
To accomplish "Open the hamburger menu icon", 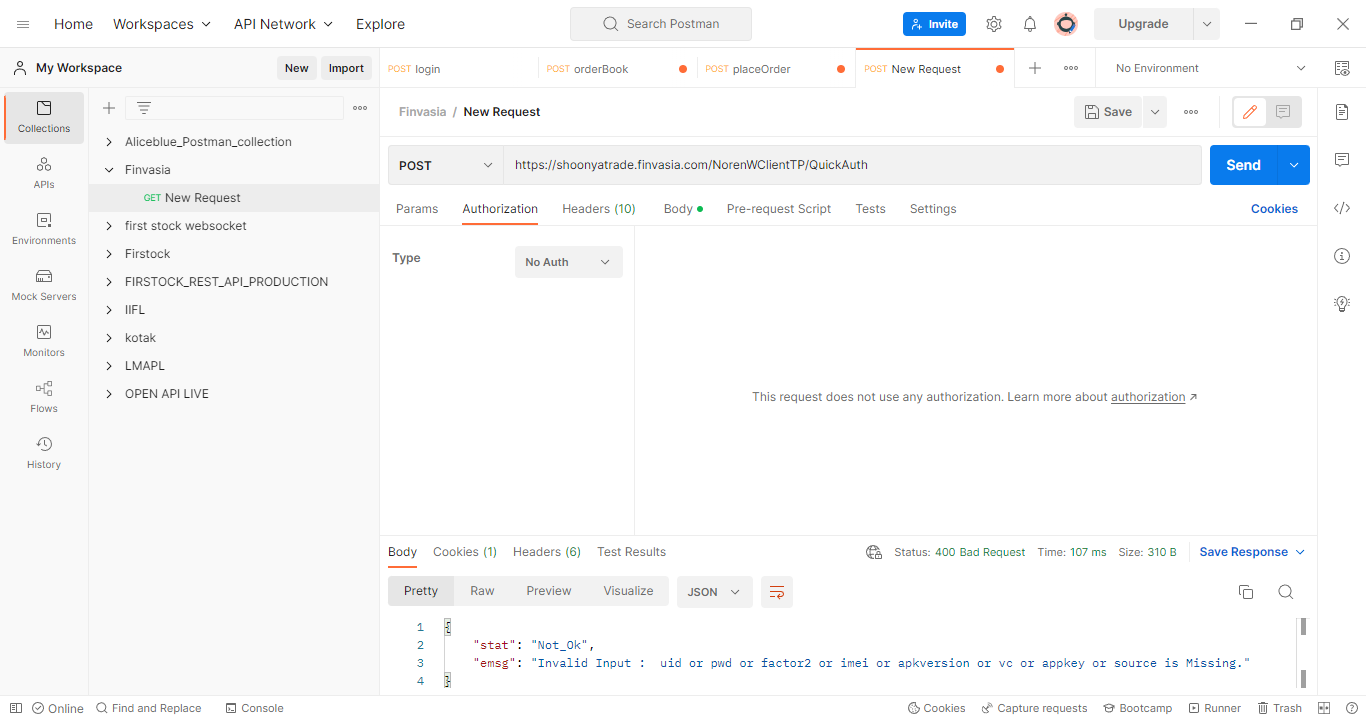I will [23, 24].
